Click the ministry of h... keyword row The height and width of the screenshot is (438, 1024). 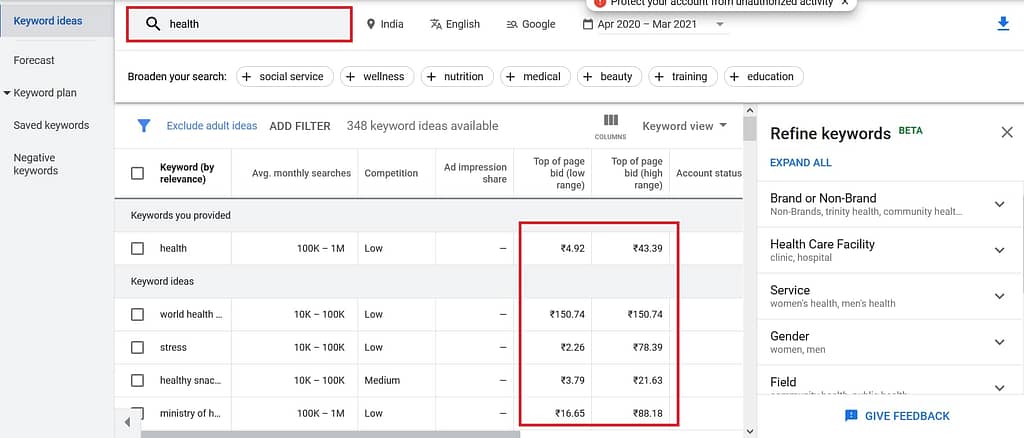point(428,413)
